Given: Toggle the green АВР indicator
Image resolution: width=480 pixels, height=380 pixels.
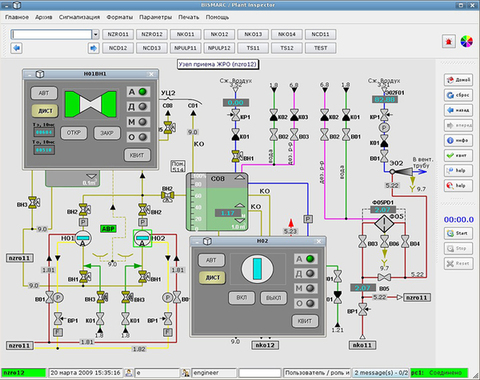Looking at the screenshot, I should (x=108, y=229).
